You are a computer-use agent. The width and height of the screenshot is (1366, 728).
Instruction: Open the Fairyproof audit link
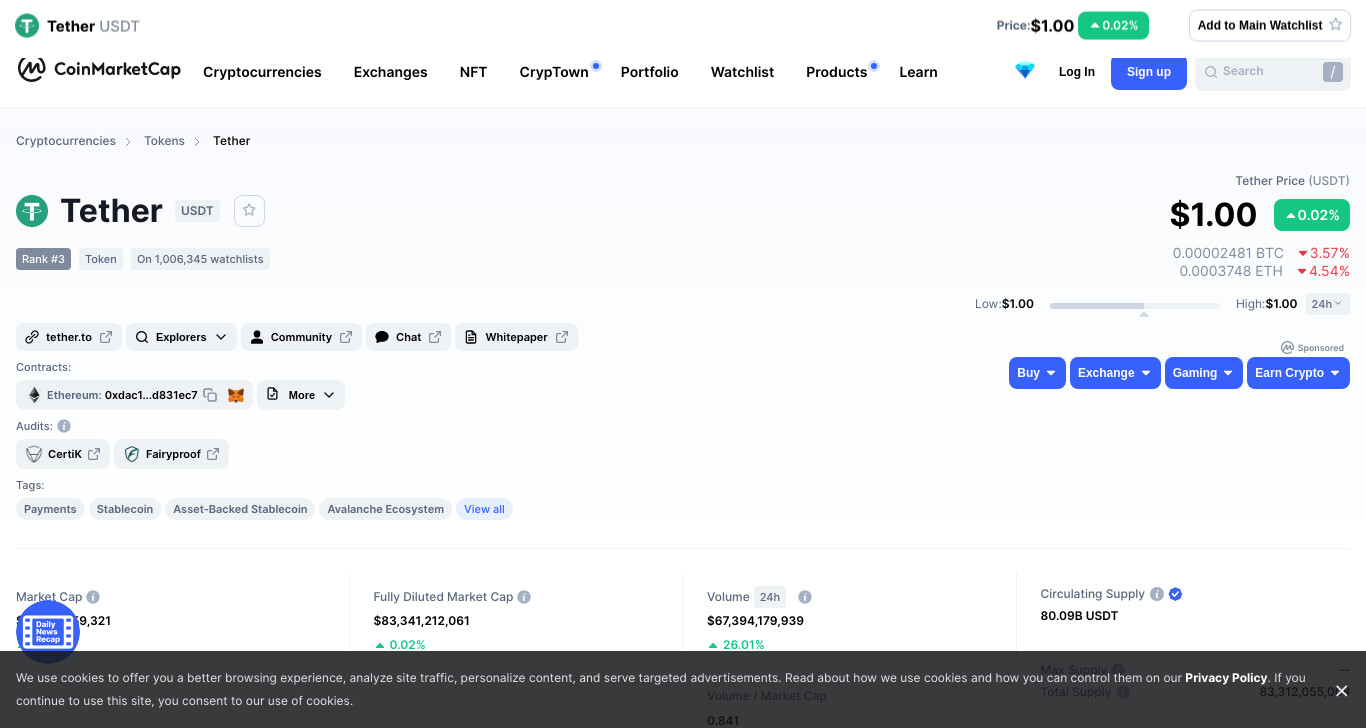point(171,454)
